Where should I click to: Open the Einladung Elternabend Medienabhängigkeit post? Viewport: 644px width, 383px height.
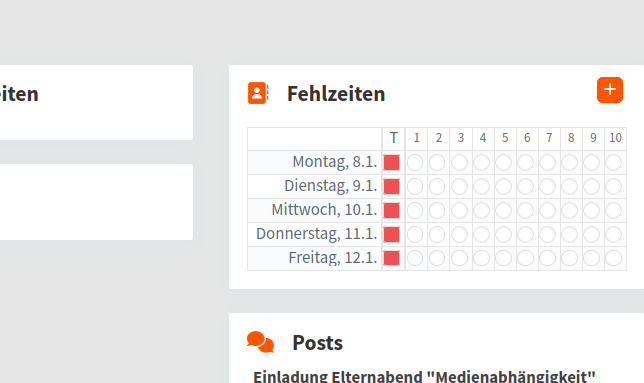click(x=424, y=376)
